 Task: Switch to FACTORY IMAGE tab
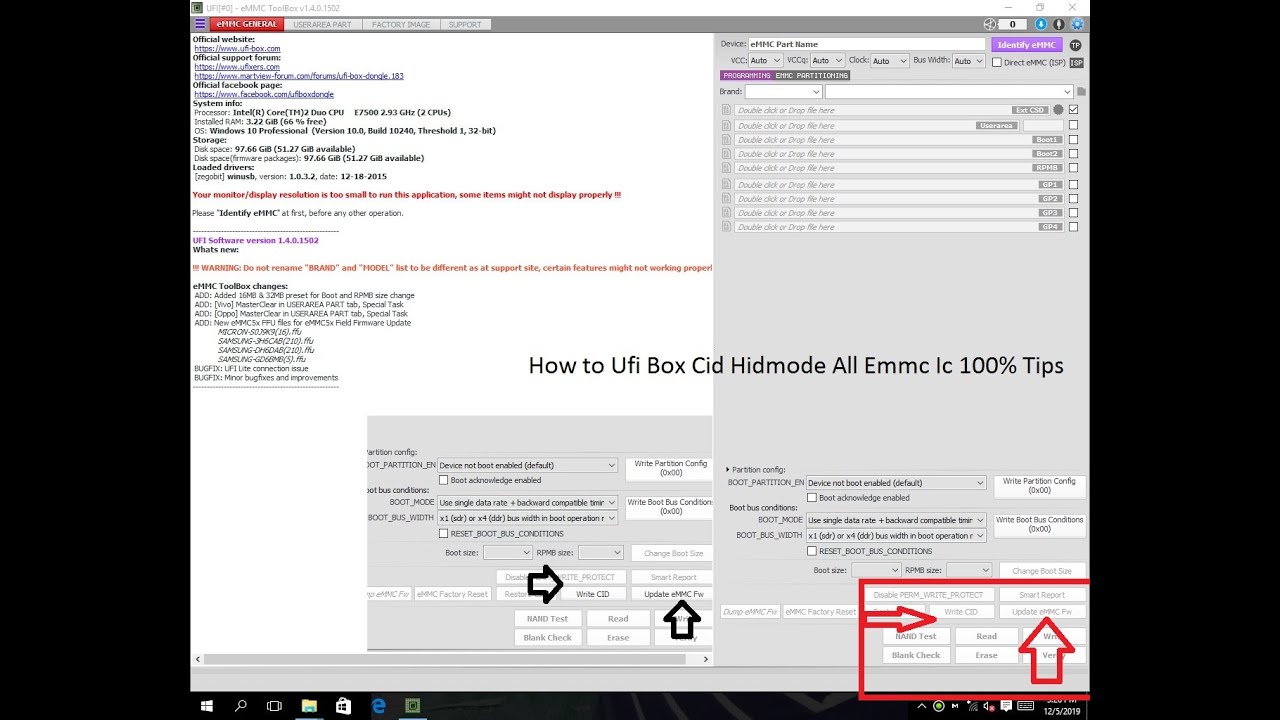401,24
